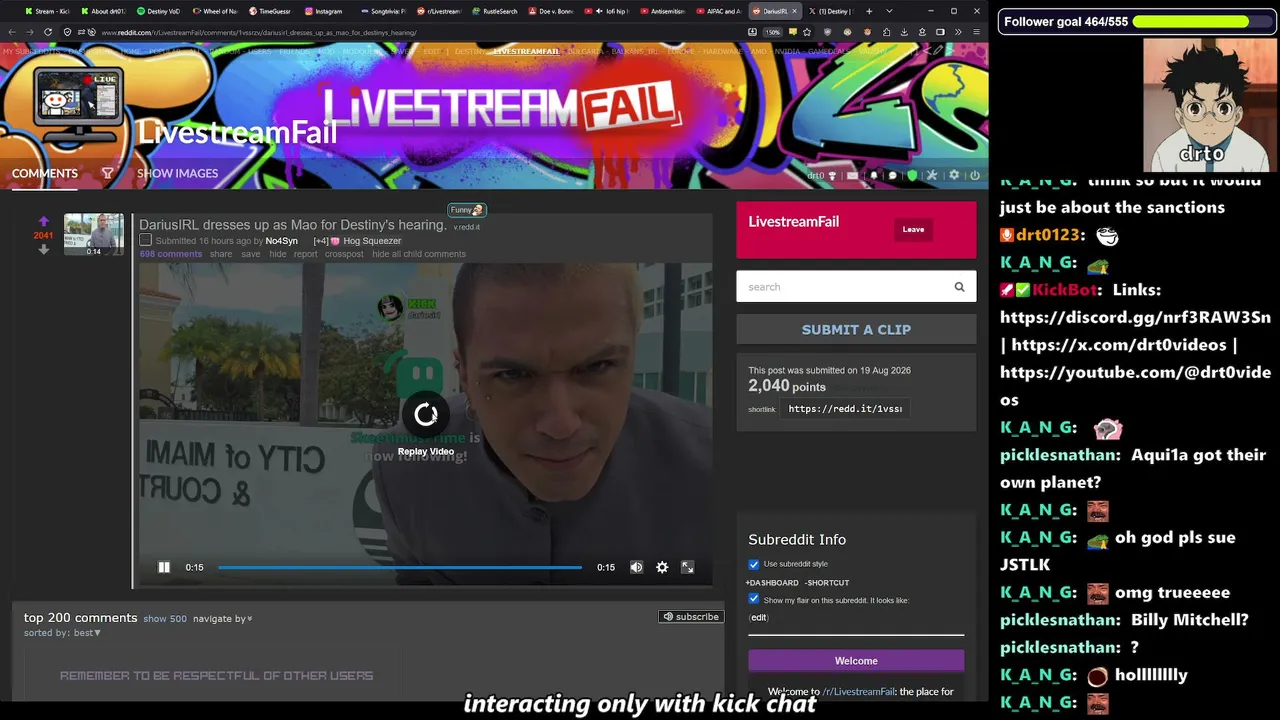Open reddit chat bubble icon
The height and width of the screenshot is (720, 1280).
[x=892, y=176]
